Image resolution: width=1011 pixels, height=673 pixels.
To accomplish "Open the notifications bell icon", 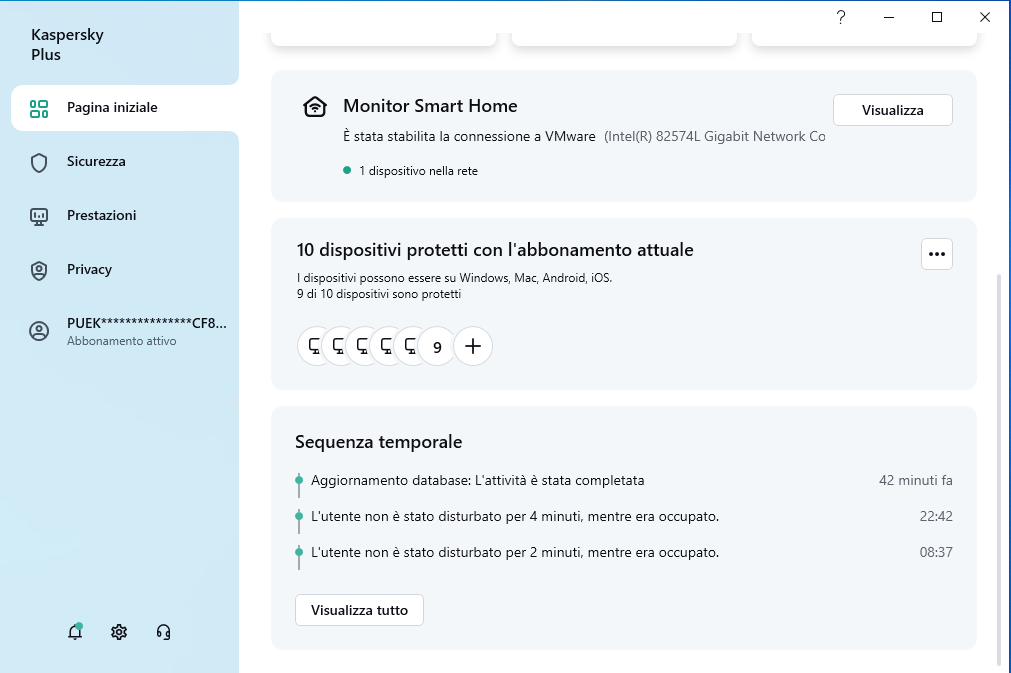I will point(75,632).
